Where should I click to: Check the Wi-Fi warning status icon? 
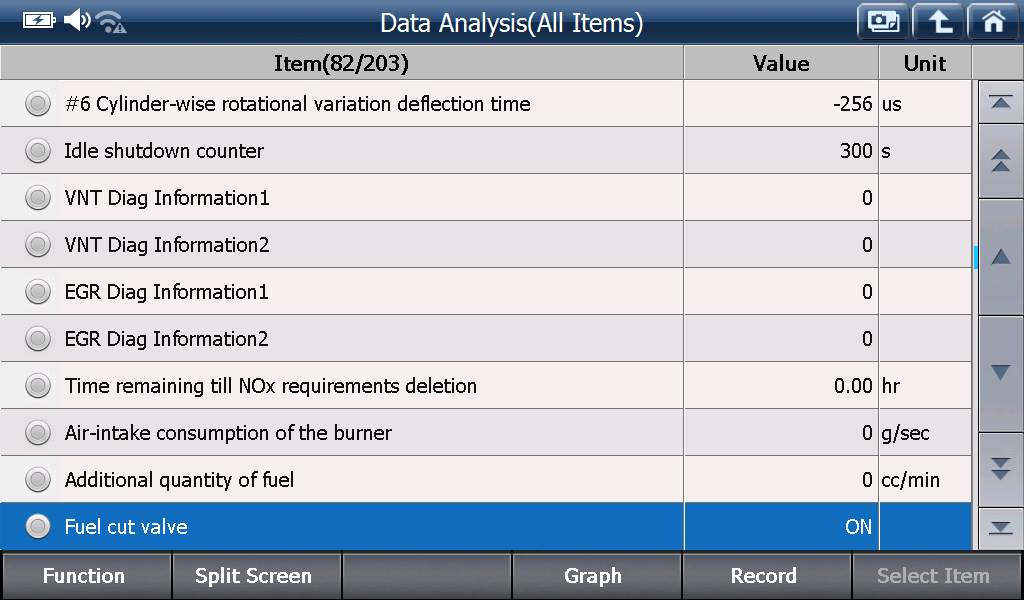[112, 22]
